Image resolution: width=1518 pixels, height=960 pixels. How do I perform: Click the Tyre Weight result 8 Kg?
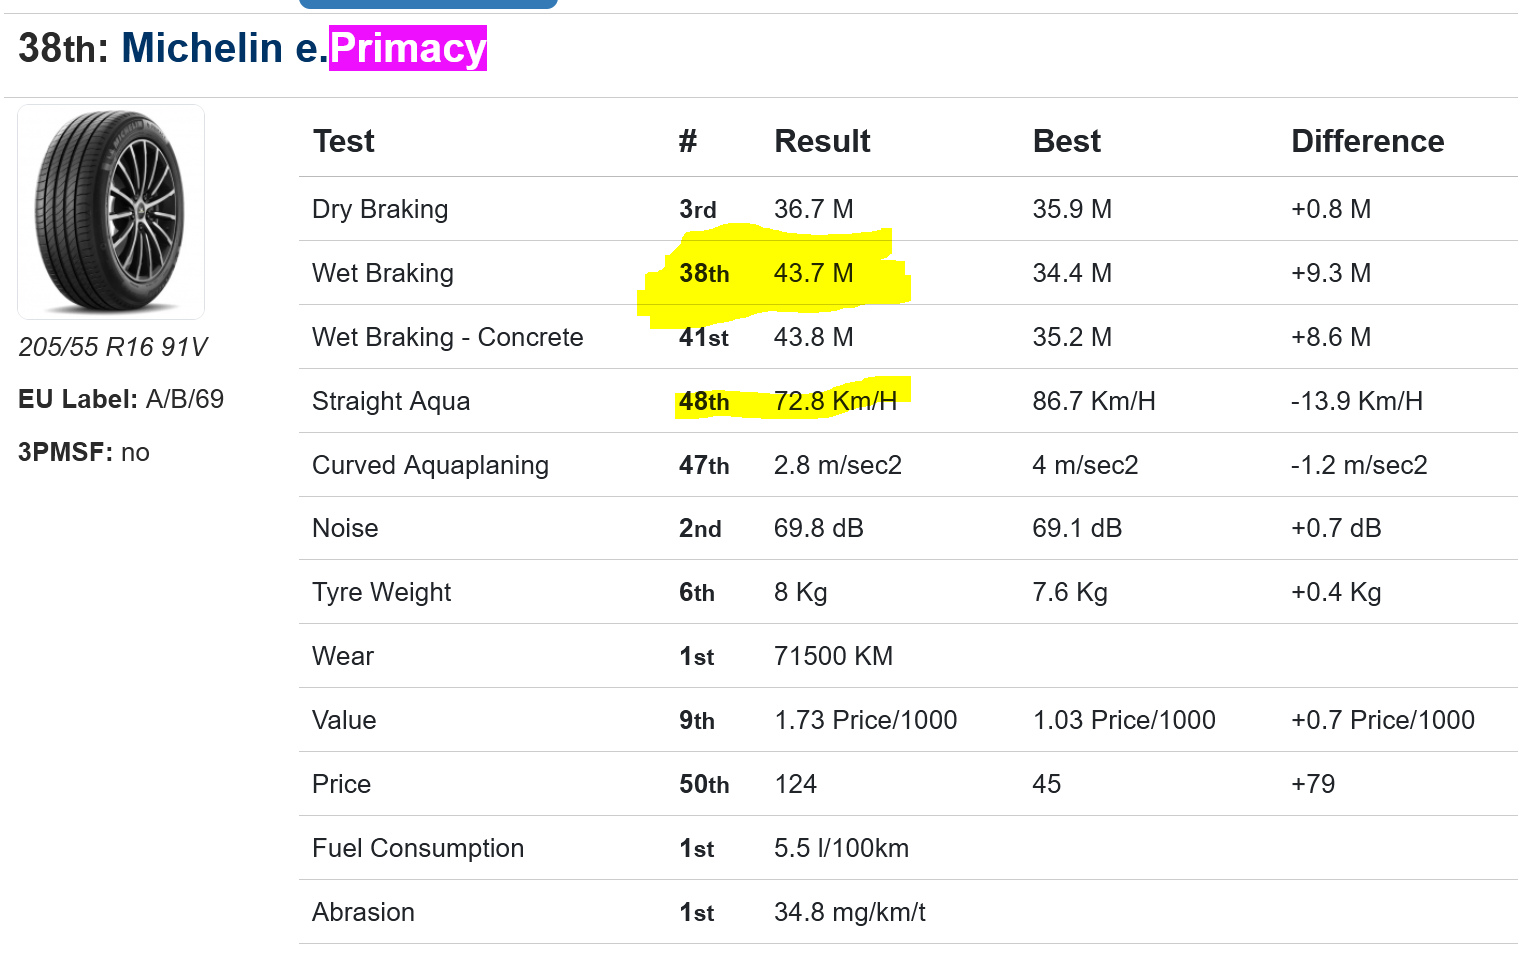click(x=801, y=592)
